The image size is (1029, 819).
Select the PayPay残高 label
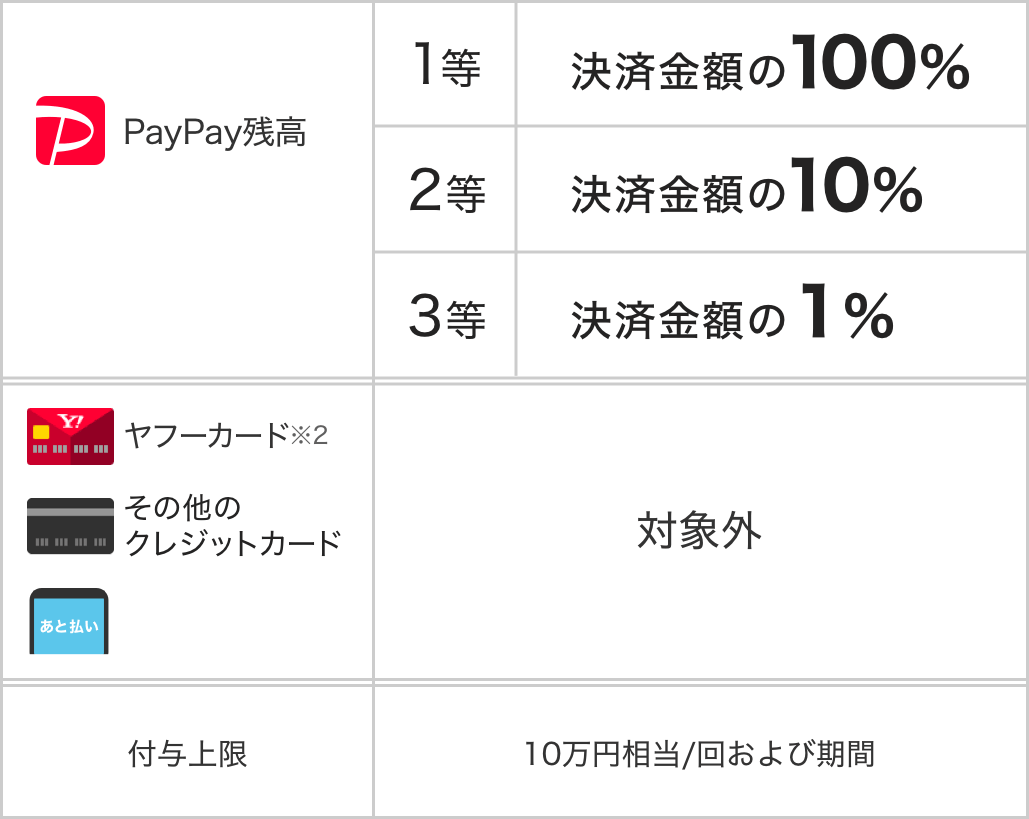[214, 132]
